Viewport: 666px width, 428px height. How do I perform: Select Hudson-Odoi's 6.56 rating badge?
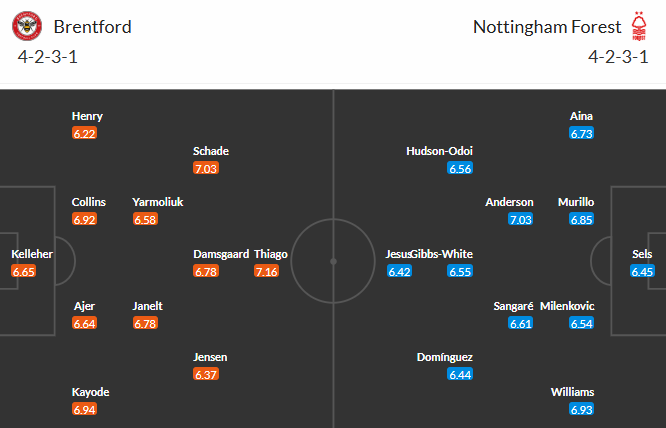460,168
